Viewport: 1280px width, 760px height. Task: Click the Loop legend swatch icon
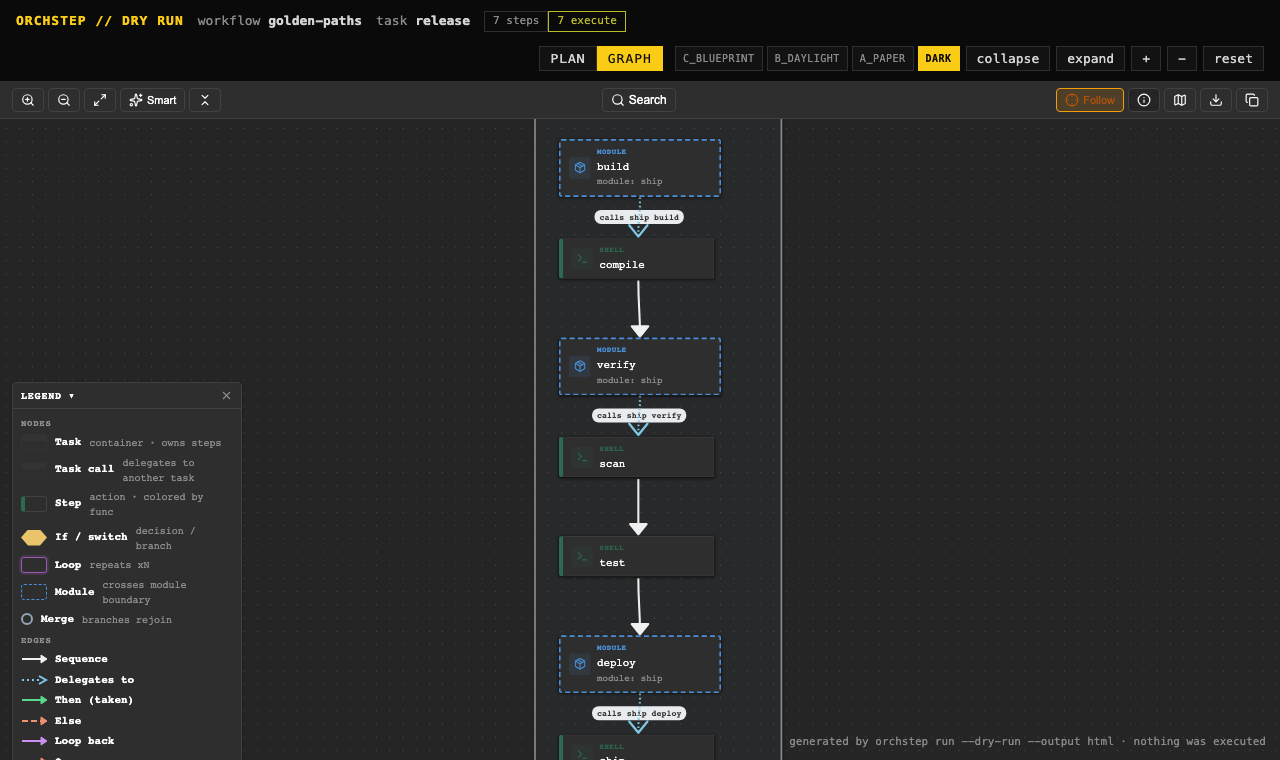point(34,565)
